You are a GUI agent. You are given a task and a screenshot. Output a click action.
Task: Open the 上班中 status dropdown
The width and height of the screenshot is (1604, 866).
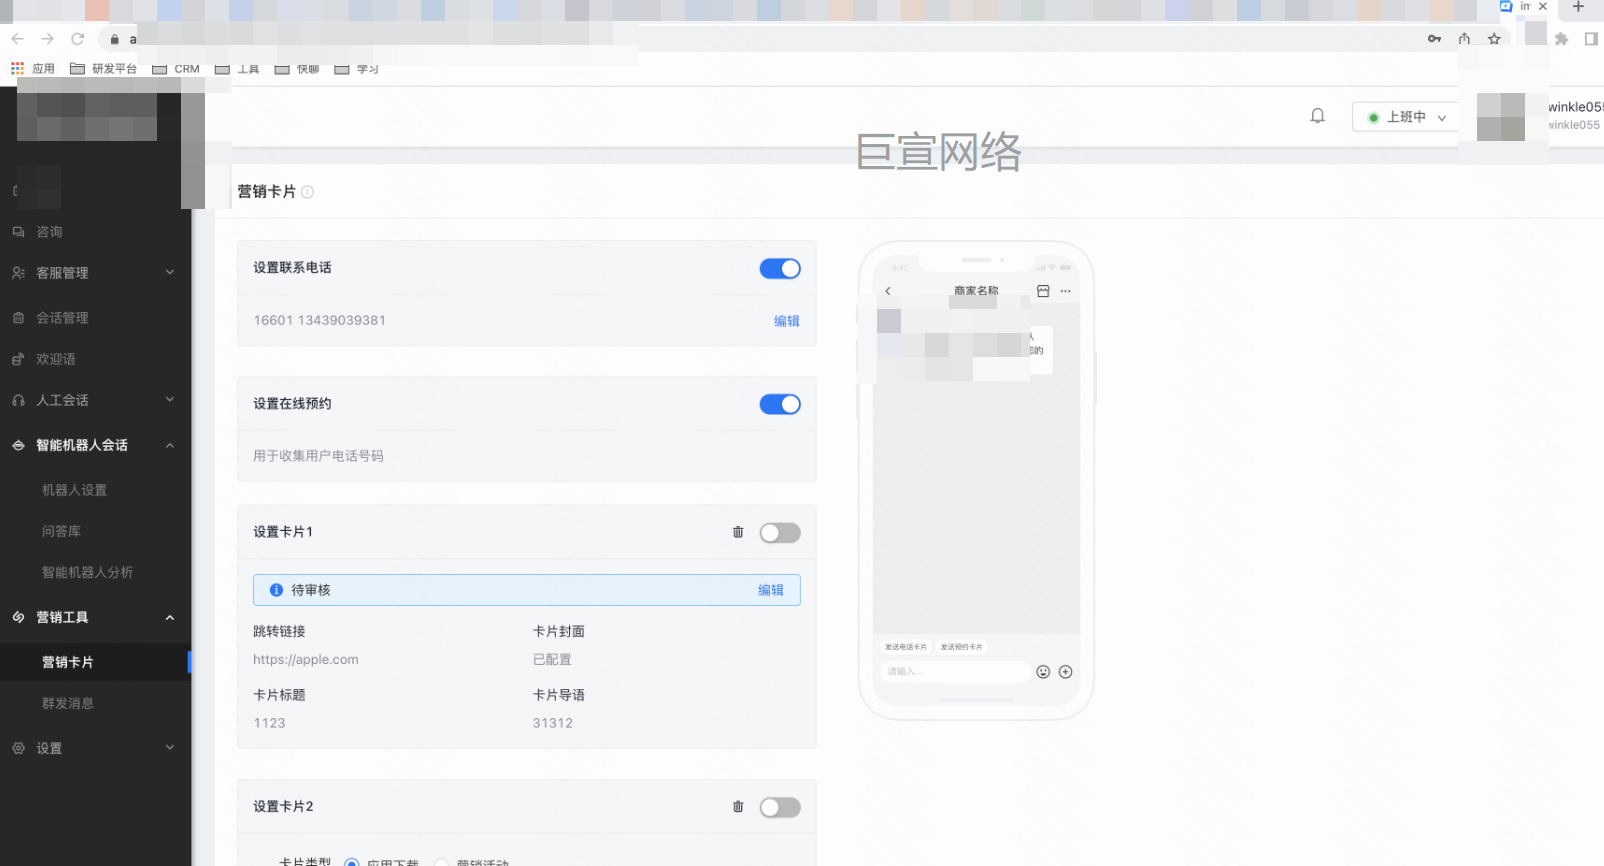[1406, 117]
